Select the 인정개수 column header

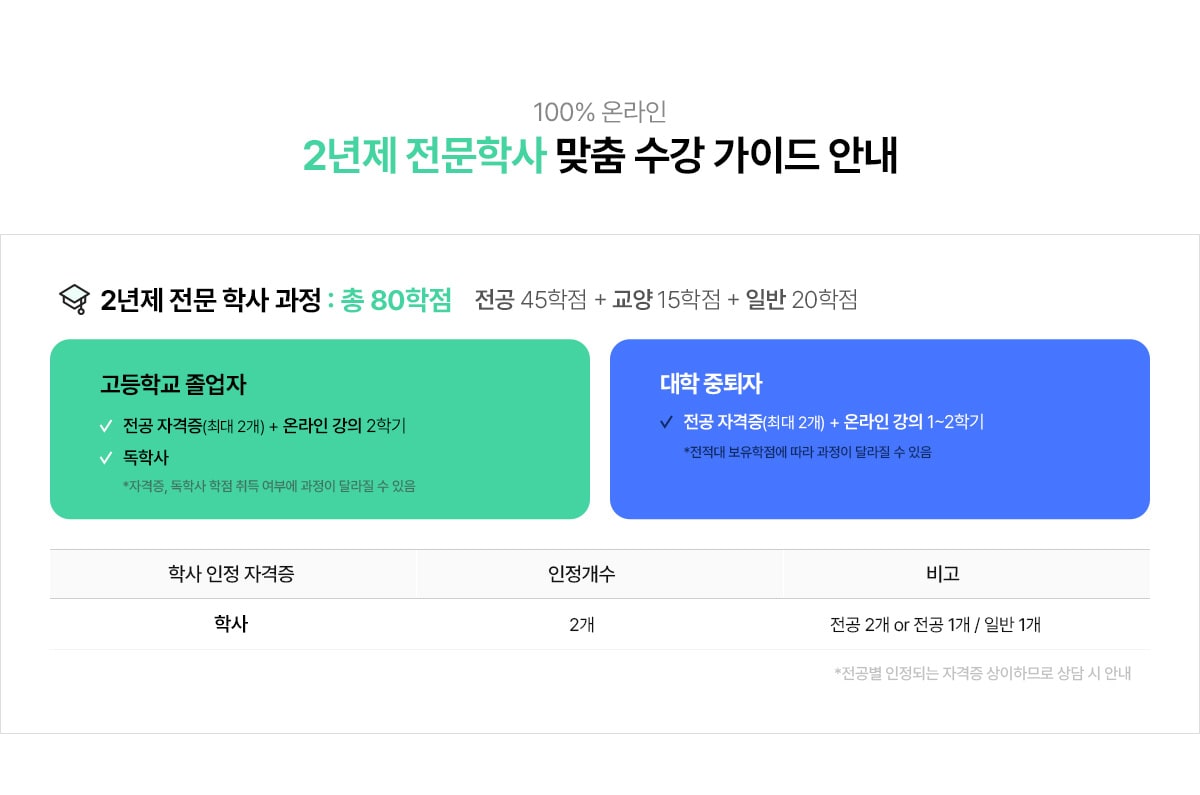pyautogui.click(x=581, y=574)
